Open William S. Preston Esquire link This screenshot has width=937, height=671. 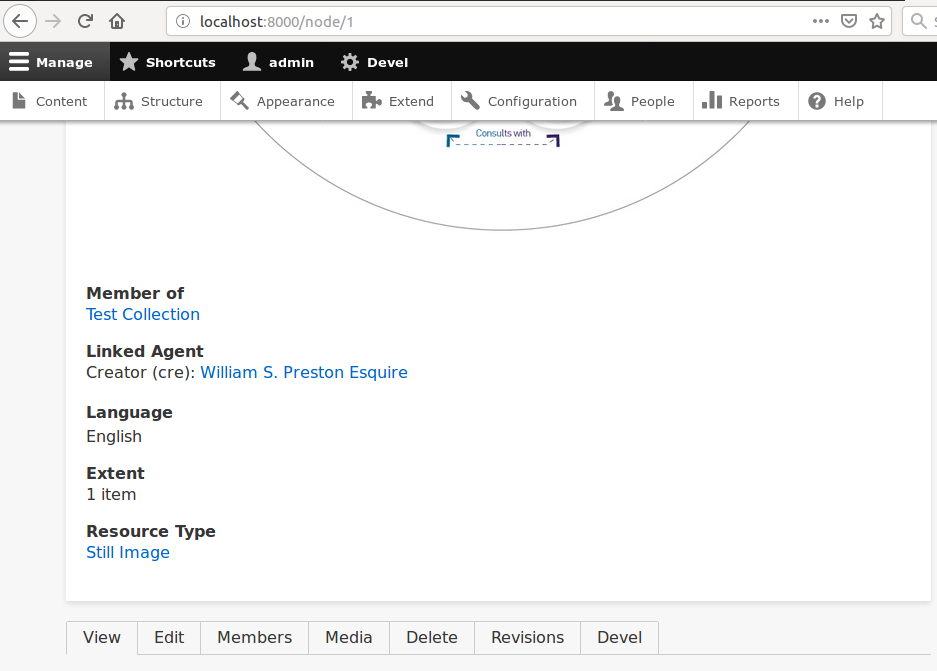[304, 372]
